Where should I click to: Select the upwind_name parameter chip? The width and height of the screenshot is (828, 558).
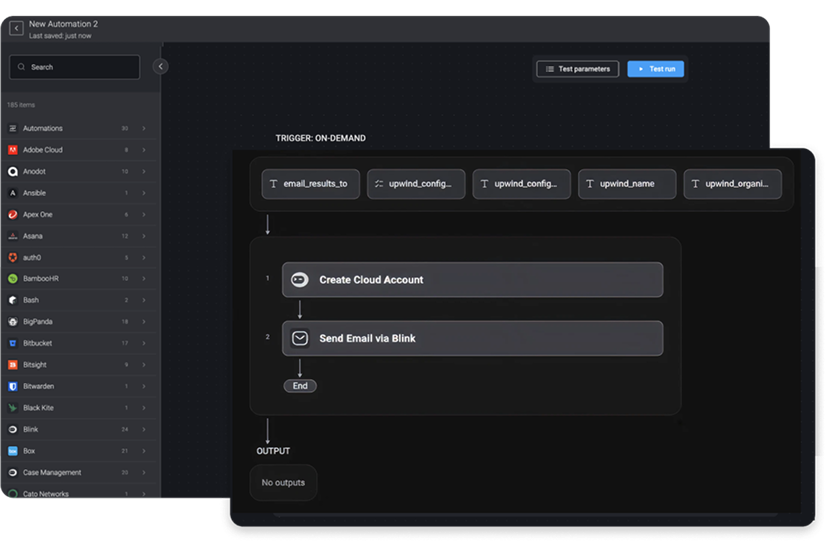(x=627, y=184)
